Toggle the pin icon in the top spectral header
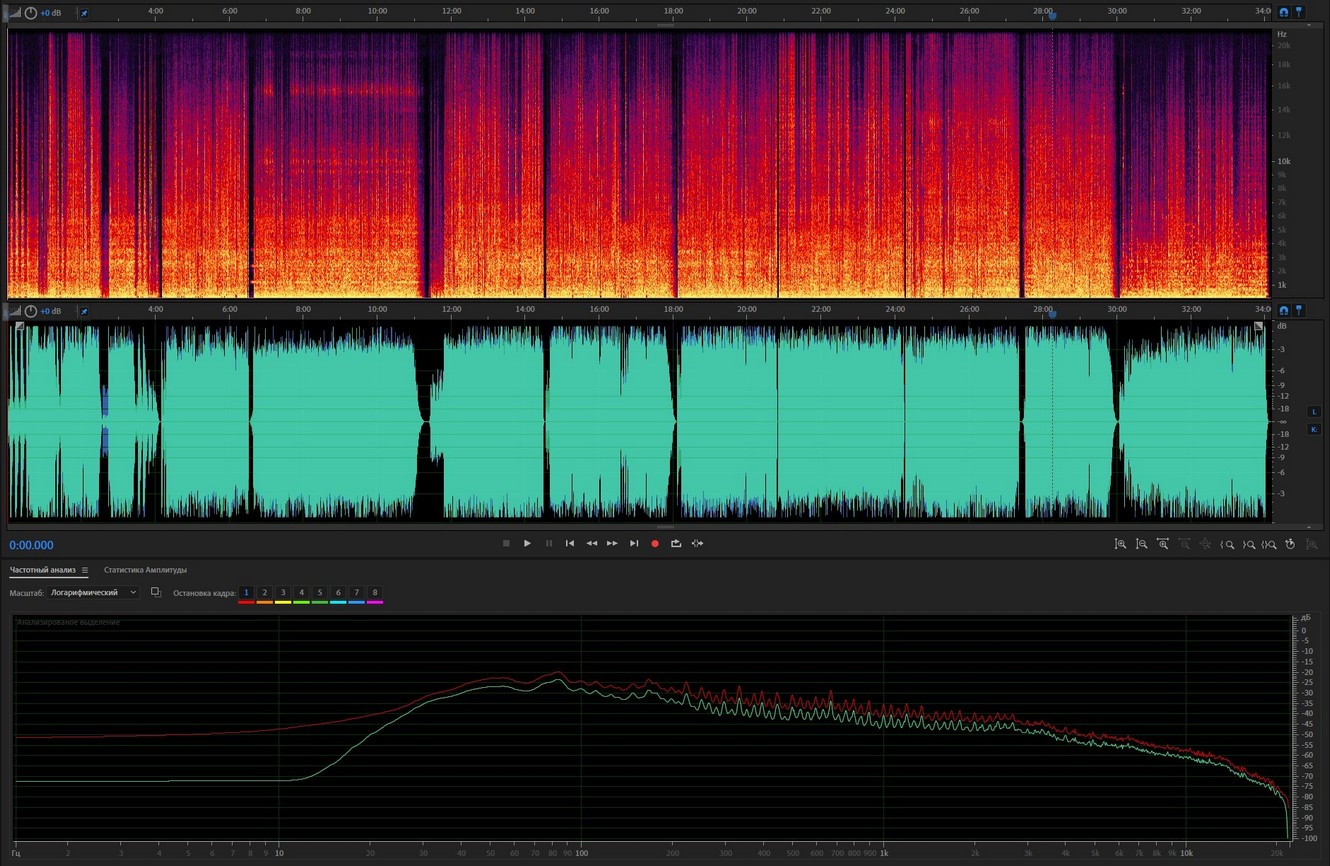This screenshot has width=1330, height=866. point(84,14)
